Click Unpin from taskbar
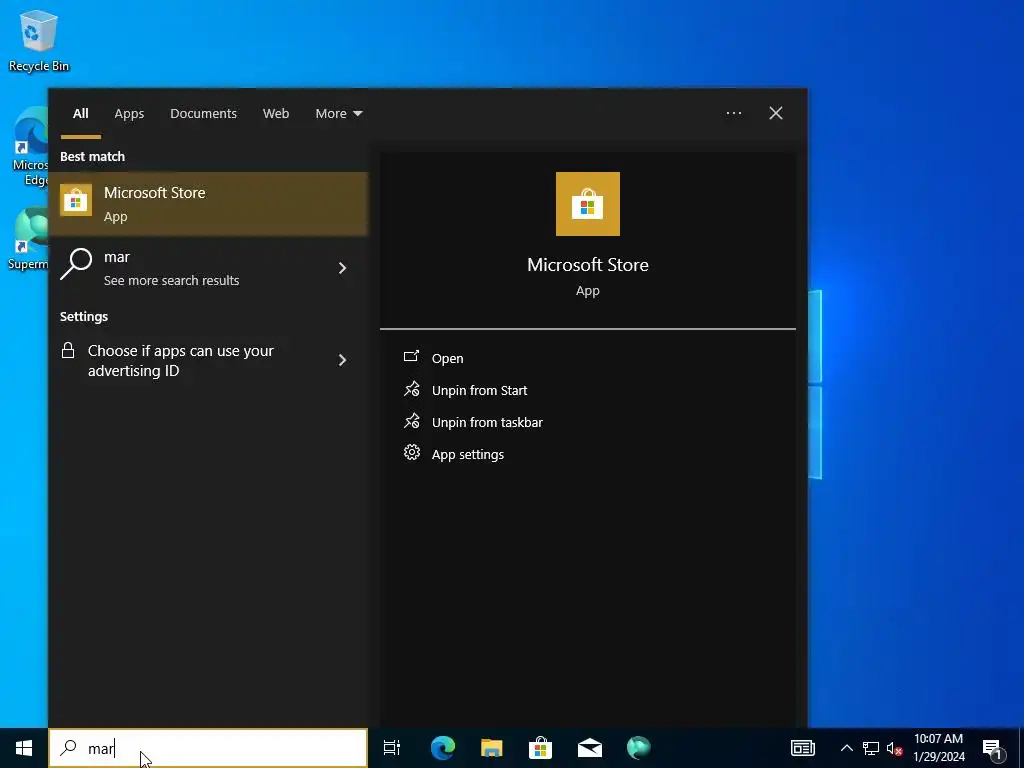 487,423
